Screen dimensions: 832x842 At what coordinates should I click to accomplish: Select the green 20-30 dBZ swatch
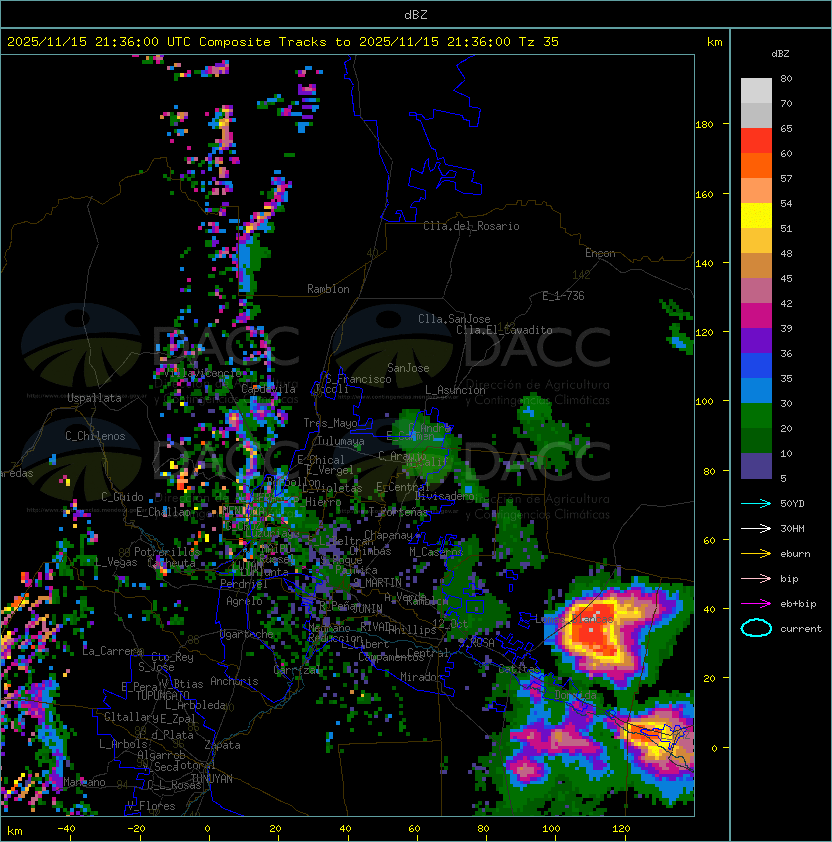tap(756, 416)
